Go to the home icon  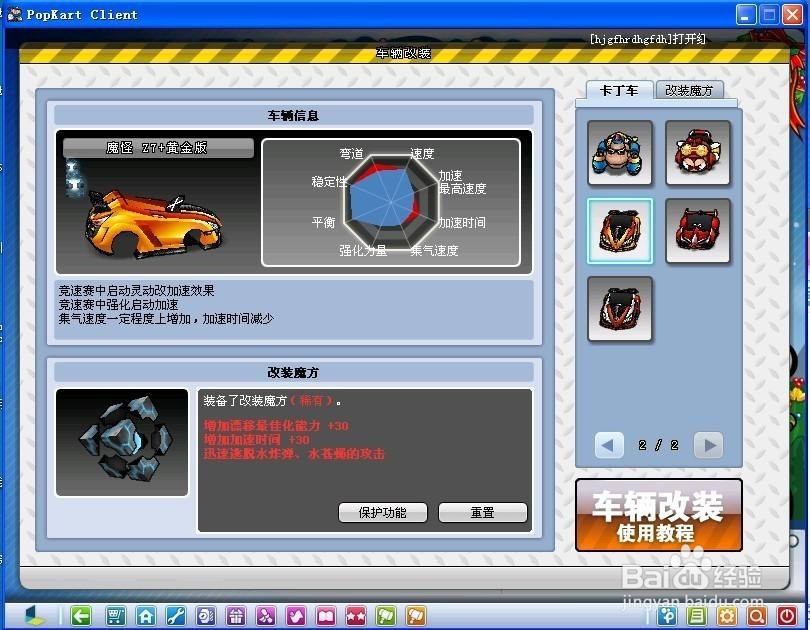[x=146, y=616]
